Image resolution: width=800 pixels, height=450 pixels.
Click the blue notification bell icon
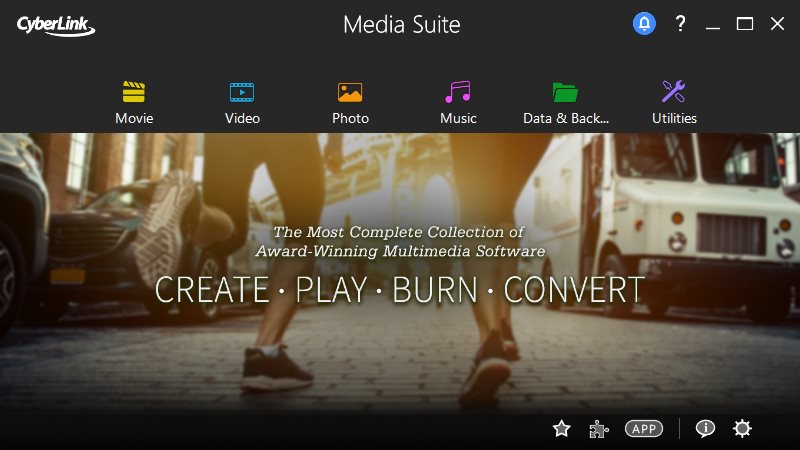click(644, 23)
